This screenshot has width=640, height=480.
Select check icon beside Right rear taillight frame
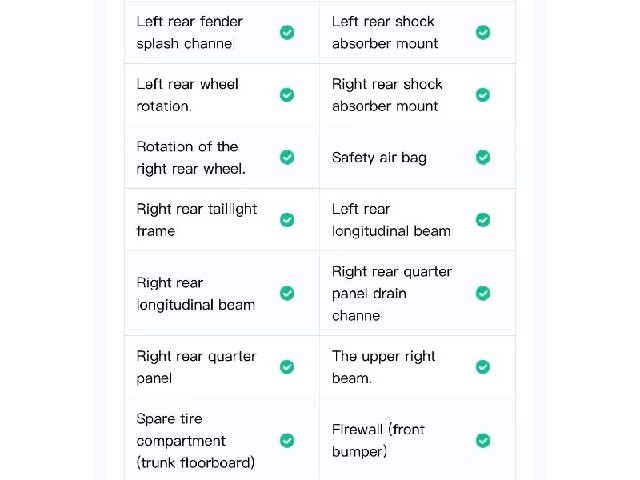(x=287, y=220)
